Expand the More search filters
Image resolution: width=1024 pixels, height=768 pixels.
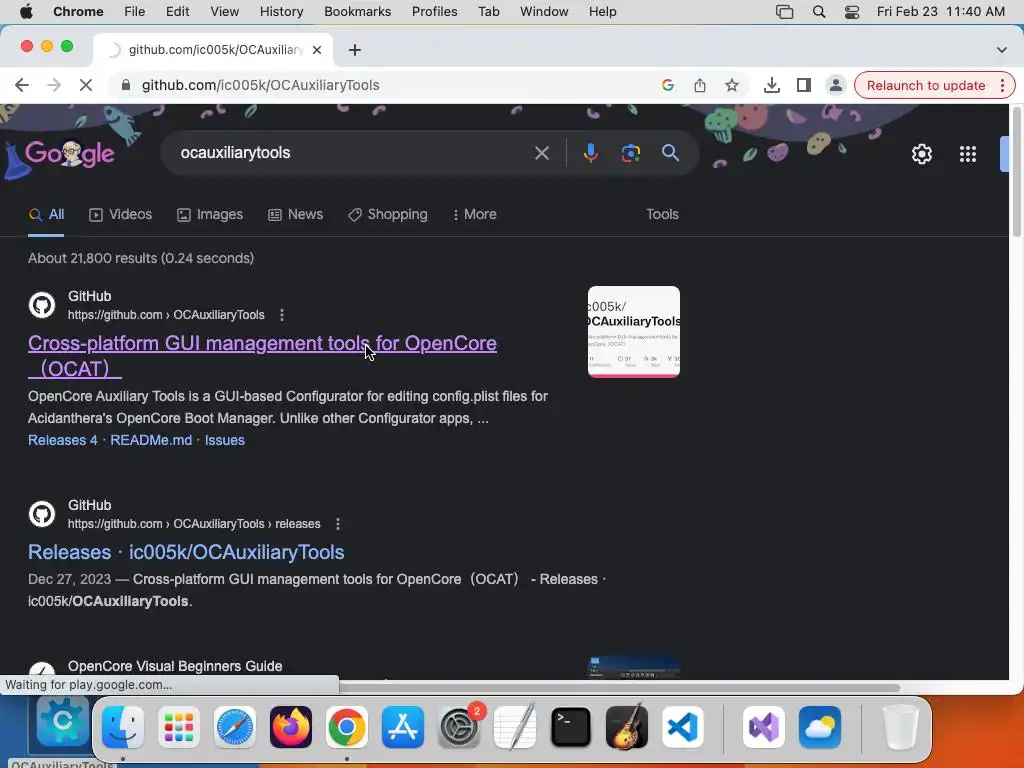coord(475,215)
